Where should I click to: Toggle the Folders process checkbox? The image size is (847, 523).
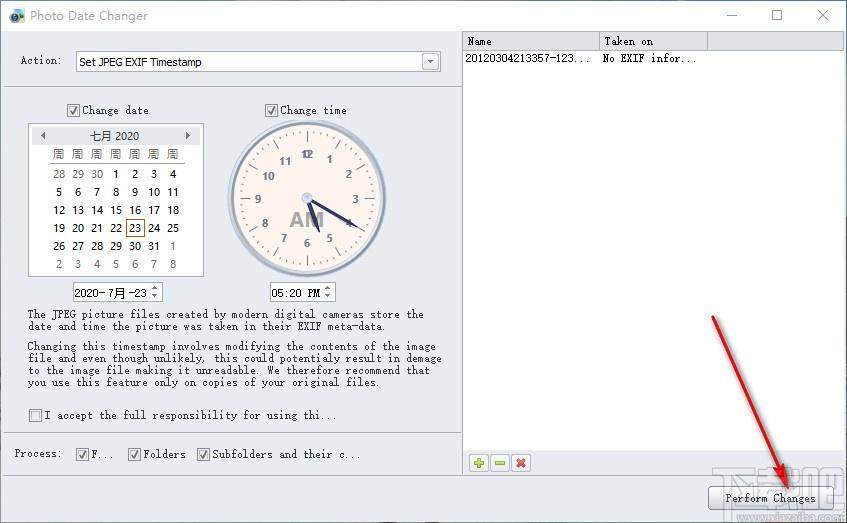click(135, 454)
